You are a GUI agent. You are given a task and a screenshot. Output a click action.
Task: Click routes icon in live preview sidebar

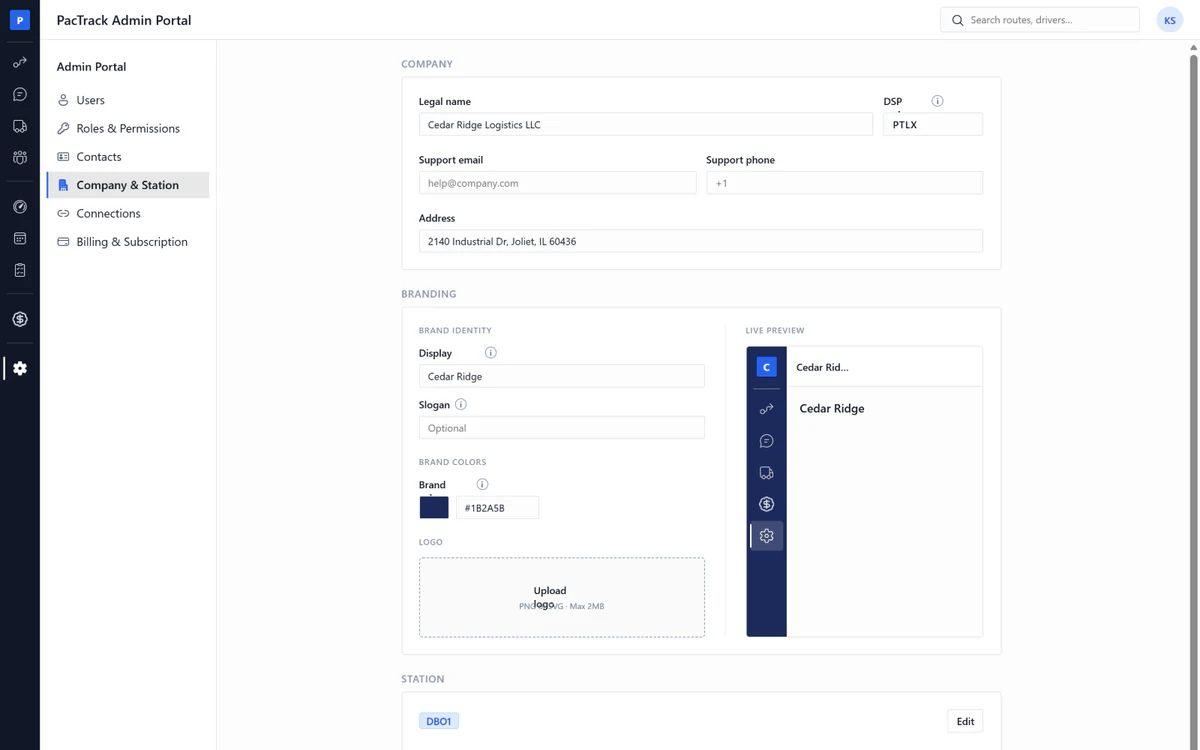click(767, 409)
